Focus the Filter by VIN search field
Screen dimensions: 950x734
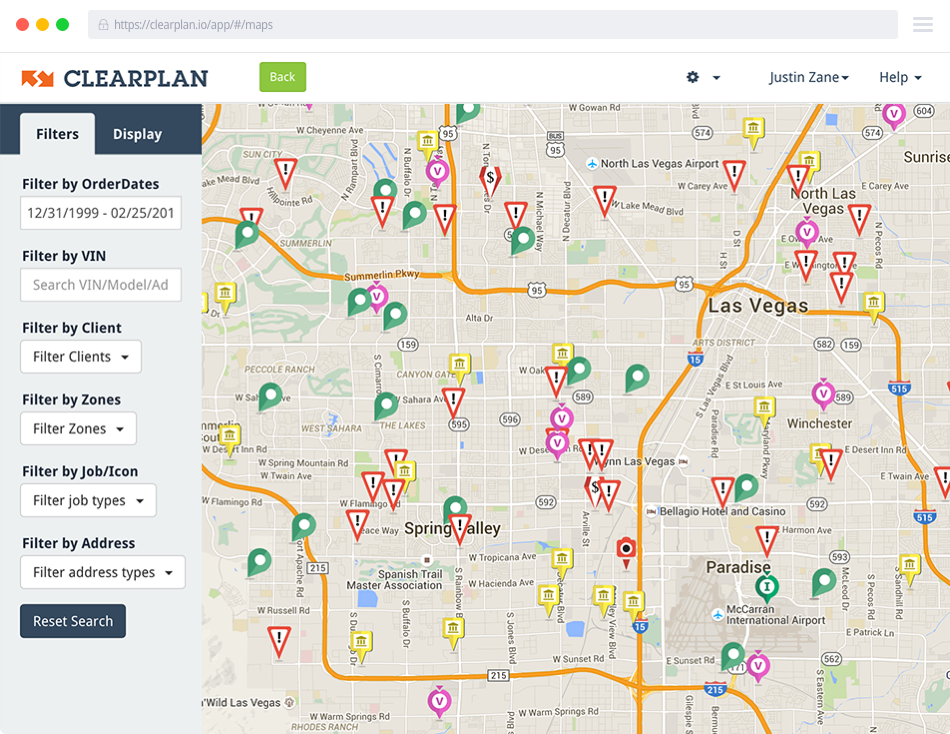[100, 285]
